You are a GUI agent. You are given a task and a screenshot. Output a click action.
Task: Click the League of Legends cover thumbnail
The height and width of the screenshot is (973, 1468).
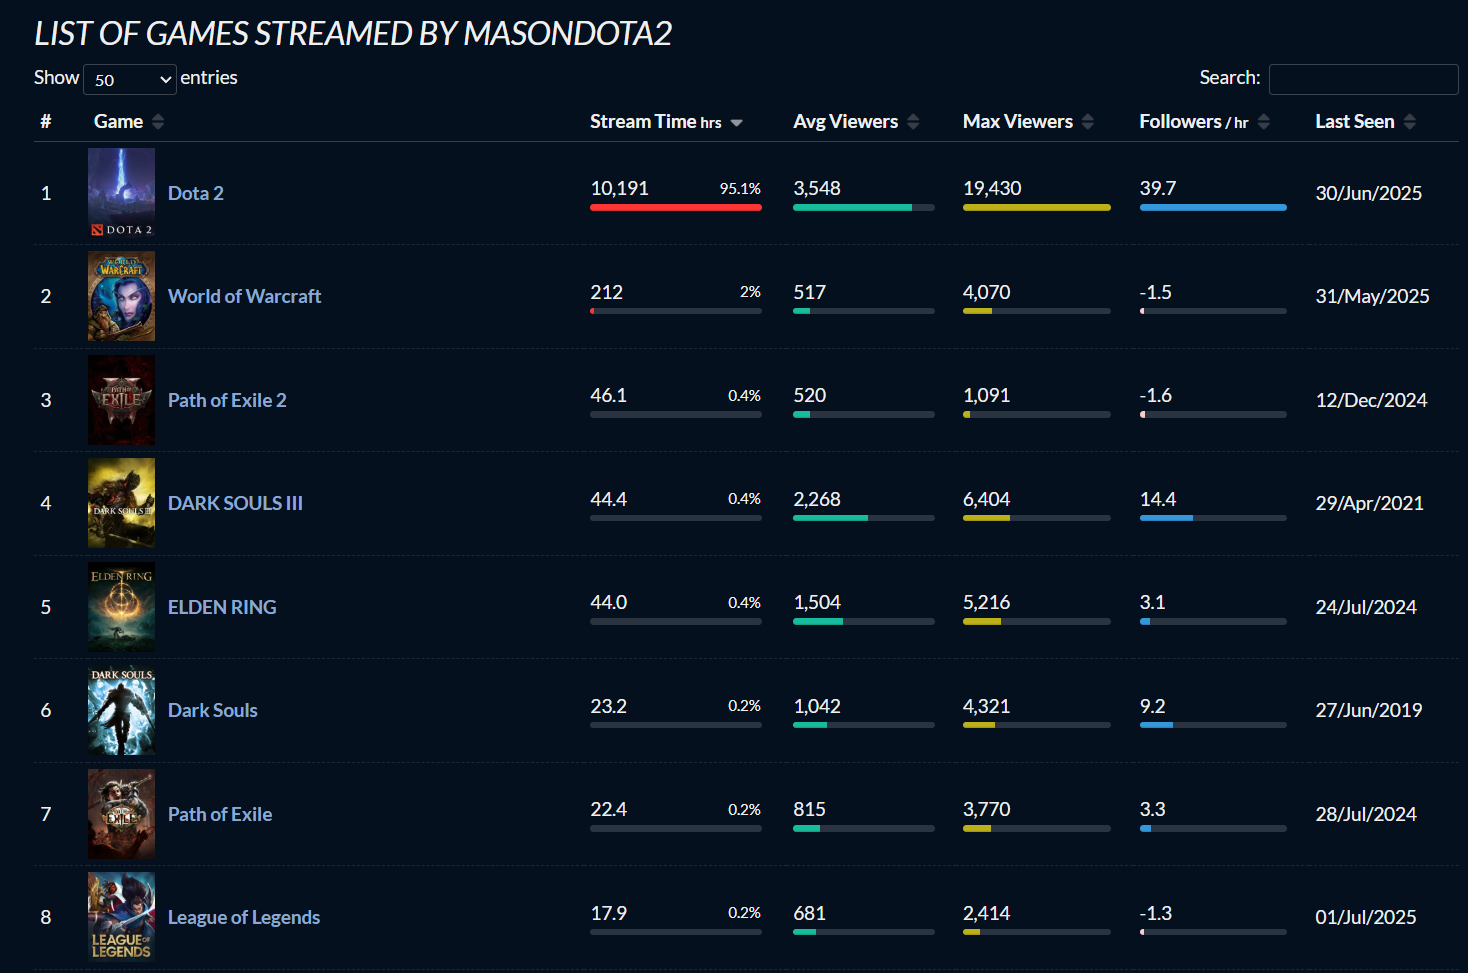pos(121,917)
